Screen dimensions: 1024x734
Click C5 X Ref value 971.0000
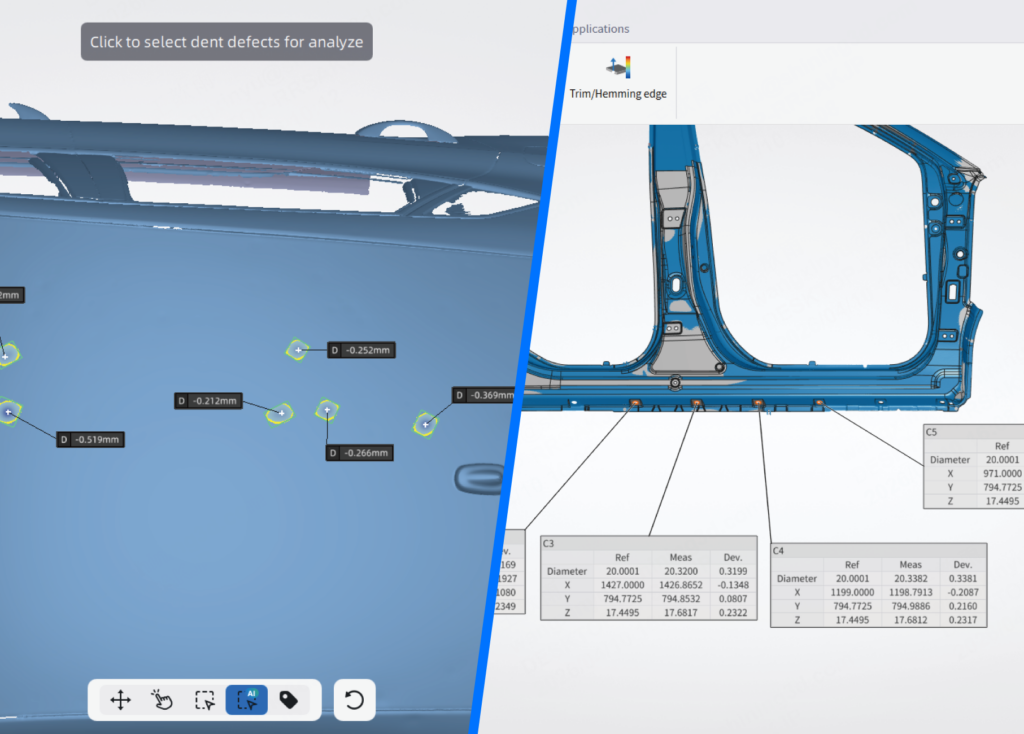(1002, 473)
